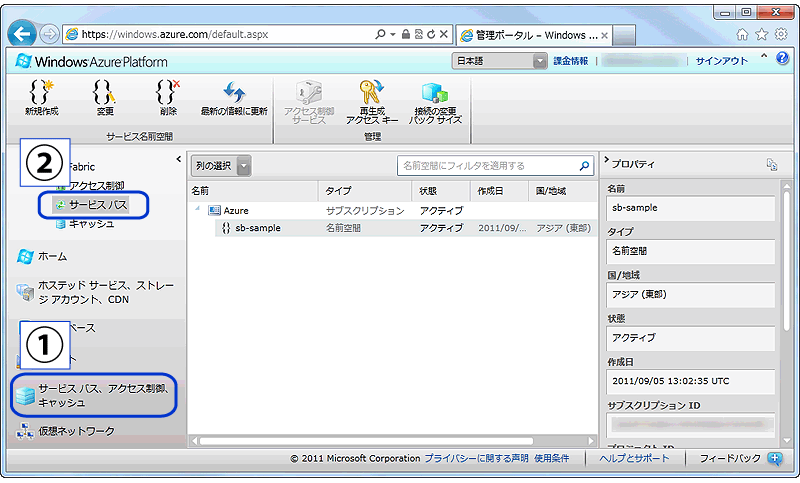Reload page with address bar refresh icon

coord(431,34)
